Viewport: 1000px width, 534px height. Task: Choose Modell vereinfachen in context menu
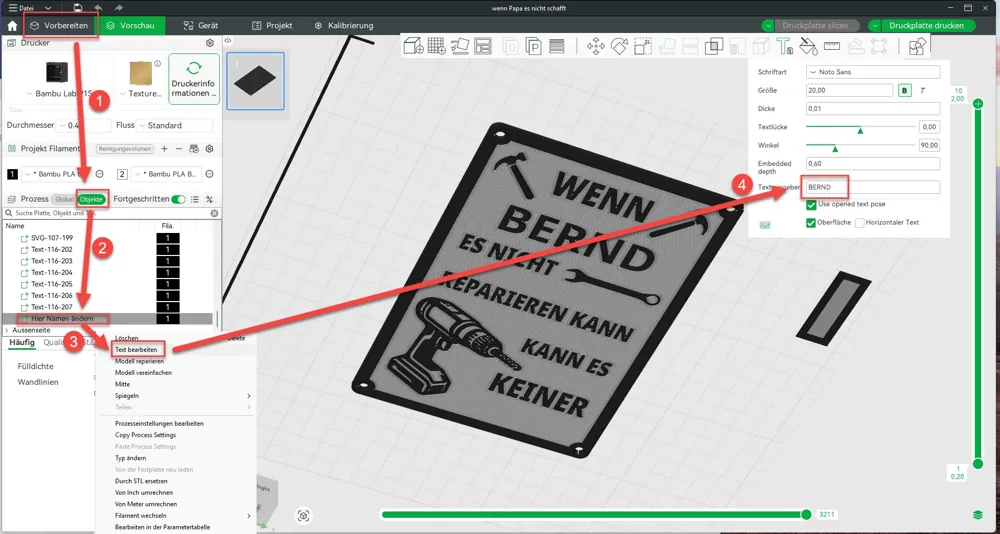pyautogui.click(x=143, y=373)
